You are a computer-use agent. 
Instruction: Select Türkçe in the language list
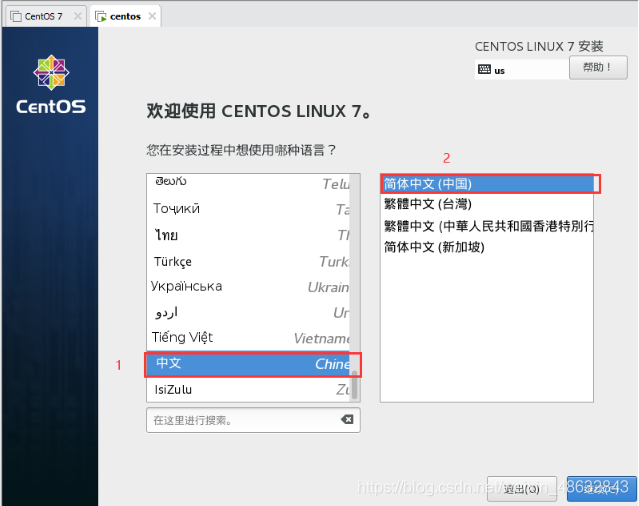coord(248,261)
